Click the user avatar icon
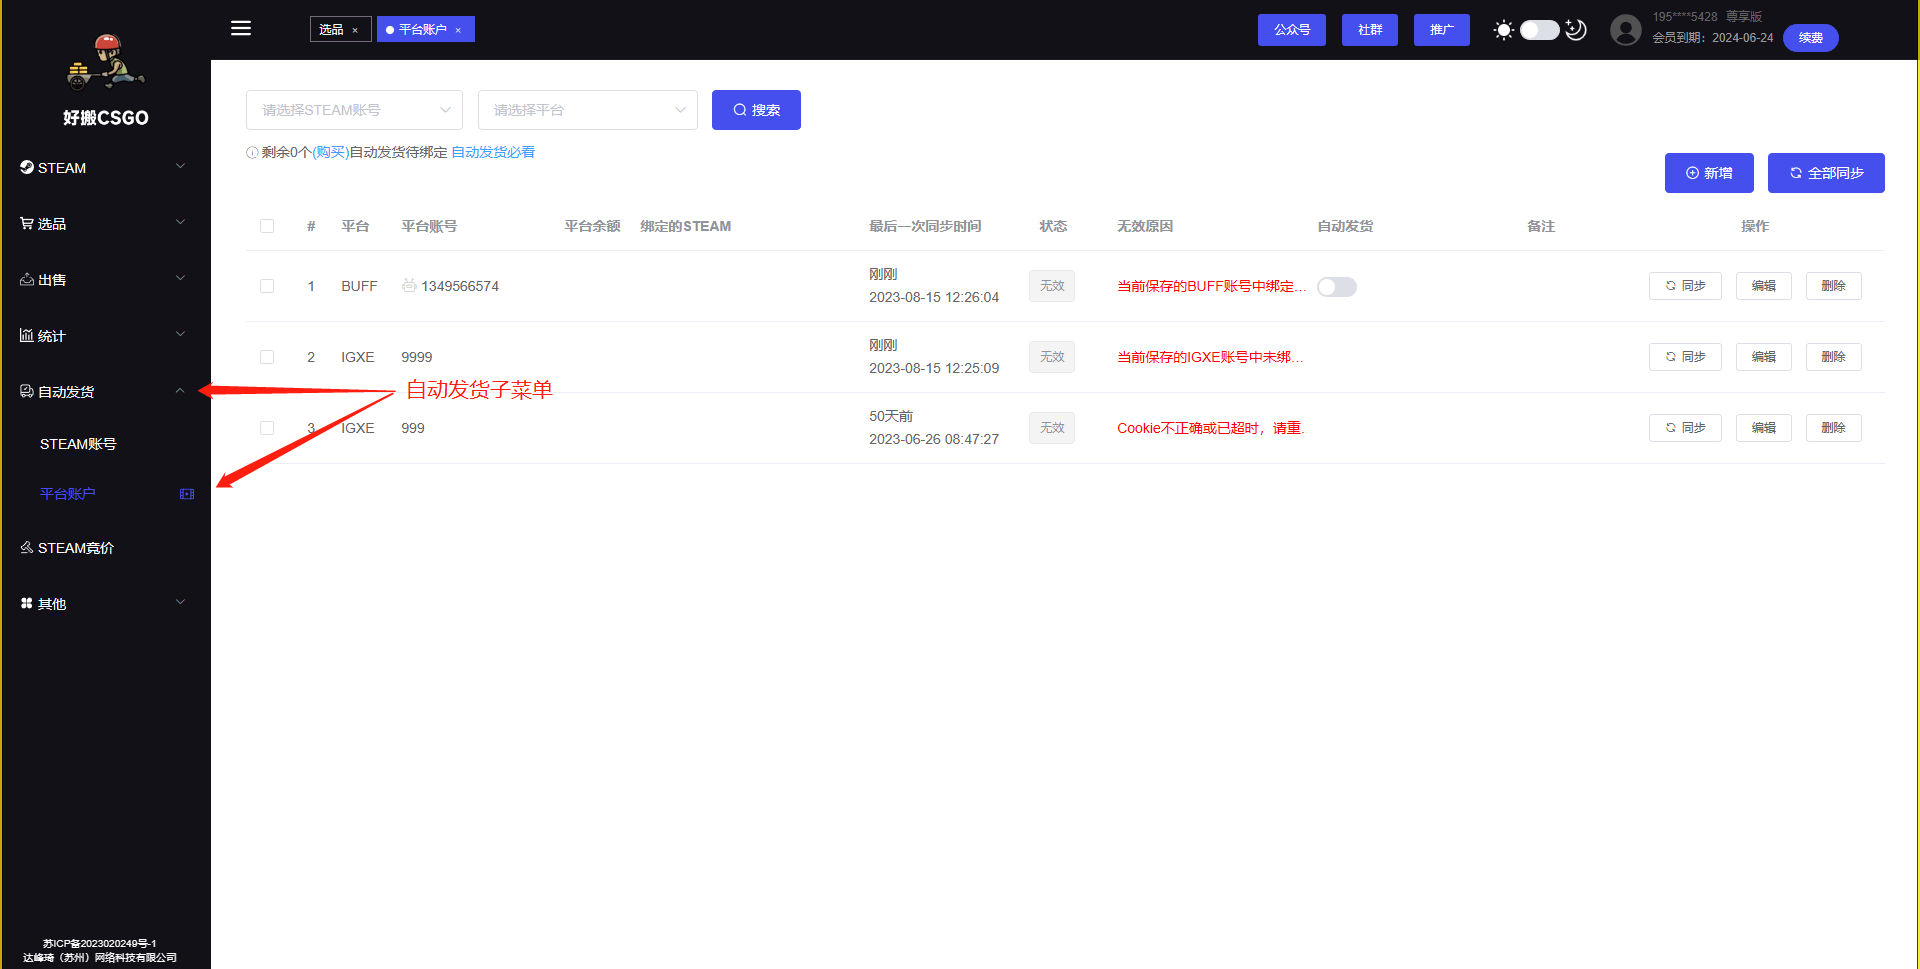The width and height of the screenshot is (1920, 969). pyautogui.click(x=1625, y=30)
